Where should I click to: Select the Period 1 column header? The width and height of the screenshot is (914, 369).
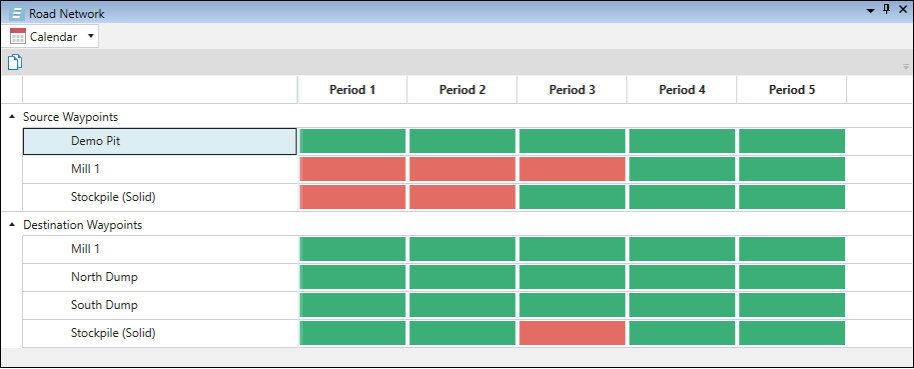[352, 90]
